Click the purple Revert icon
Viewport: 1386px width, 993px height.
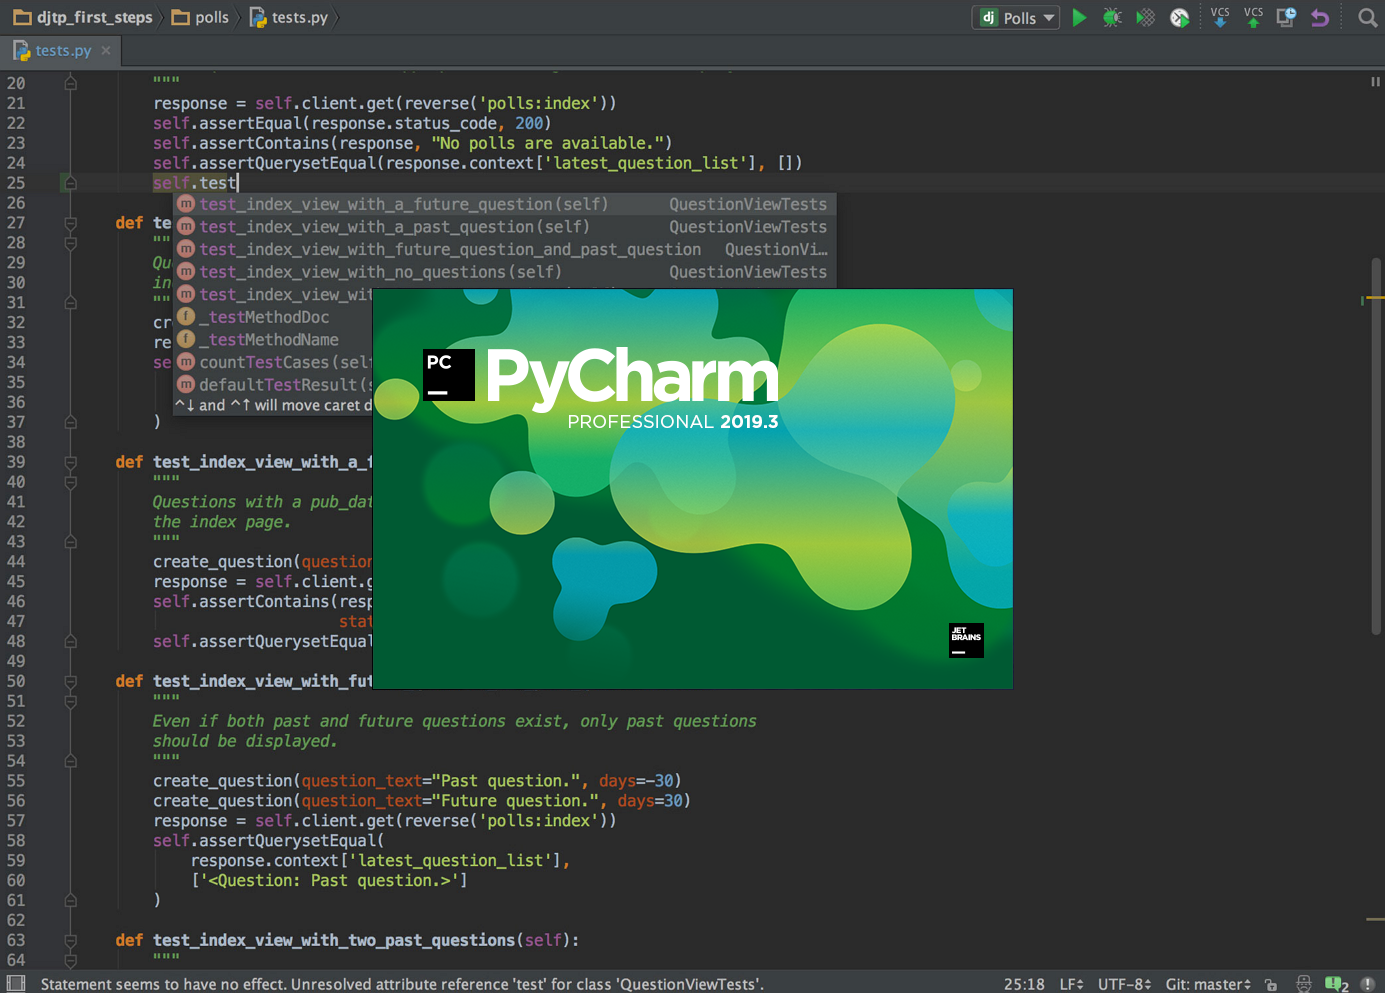click(x=1320, y=17)
